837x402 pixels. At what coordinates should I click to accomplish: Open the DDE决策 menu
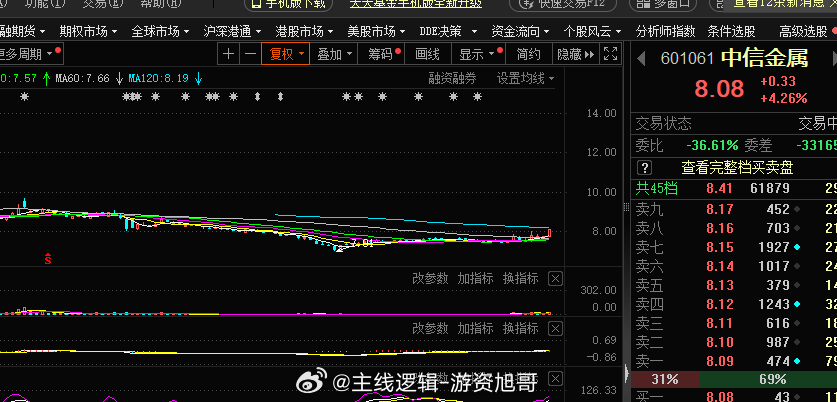coord(449,31)
